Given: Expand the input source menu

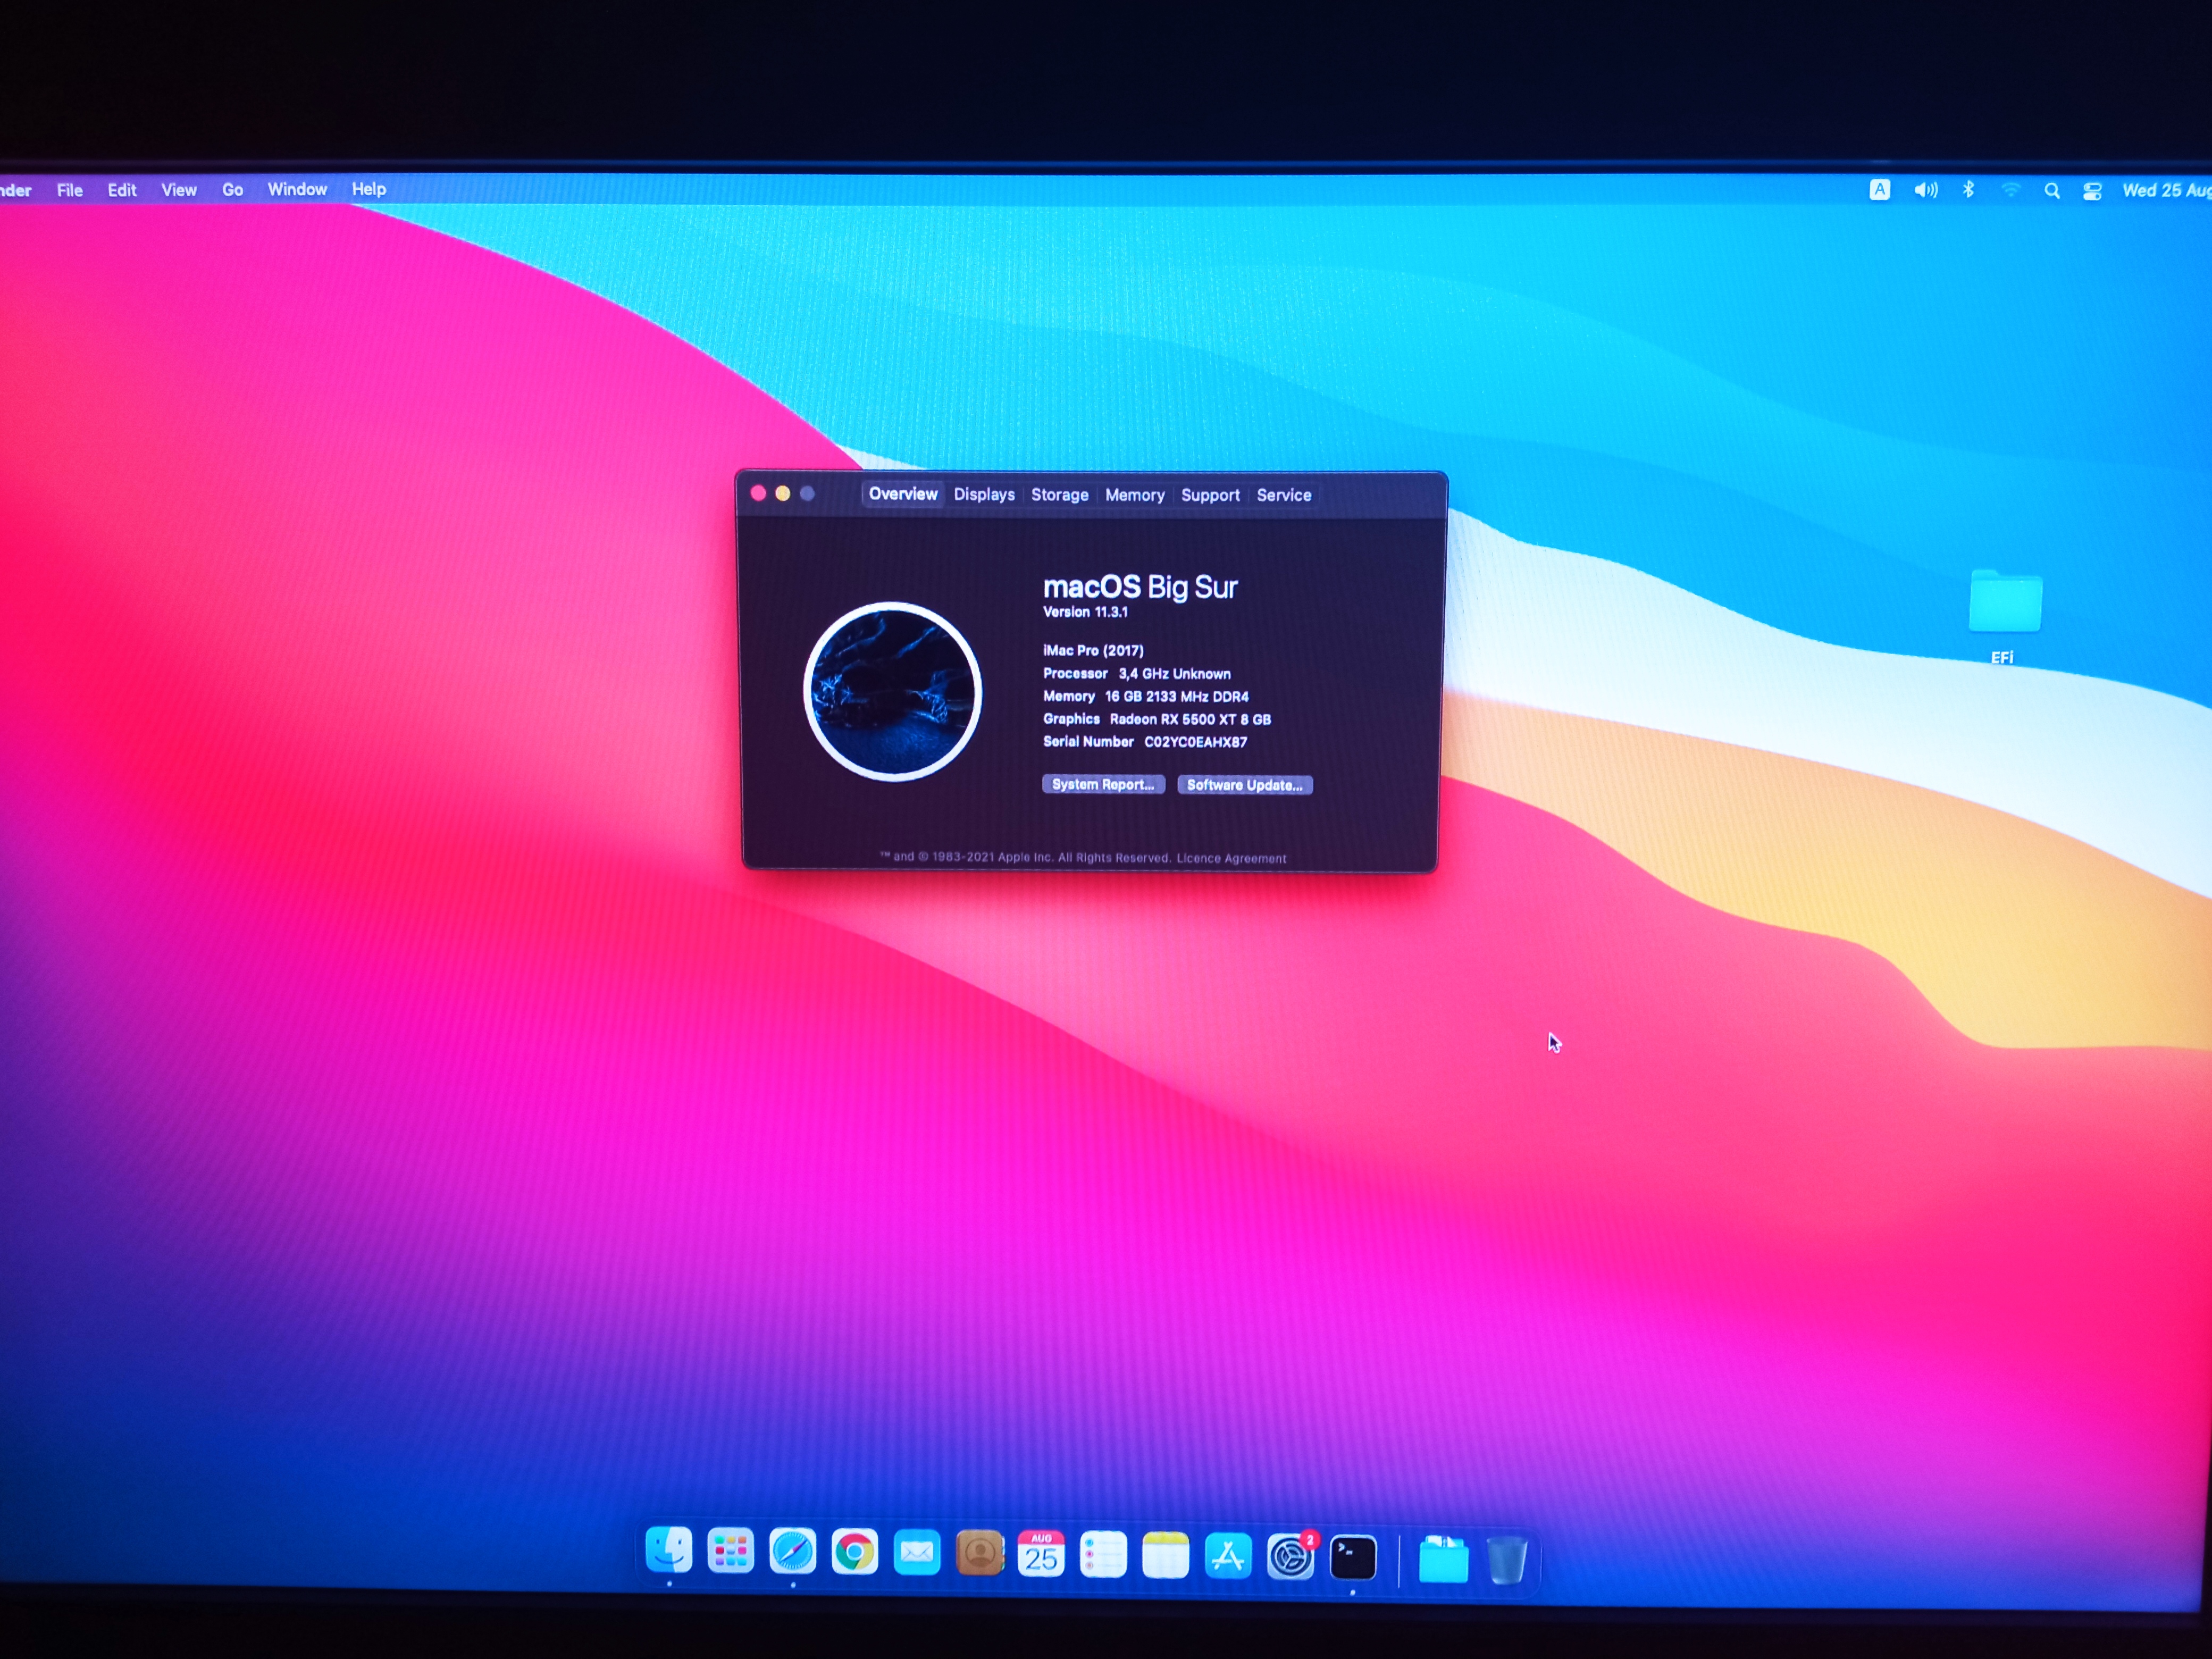Looking at the screenshot, I should tap(1880, 190).
